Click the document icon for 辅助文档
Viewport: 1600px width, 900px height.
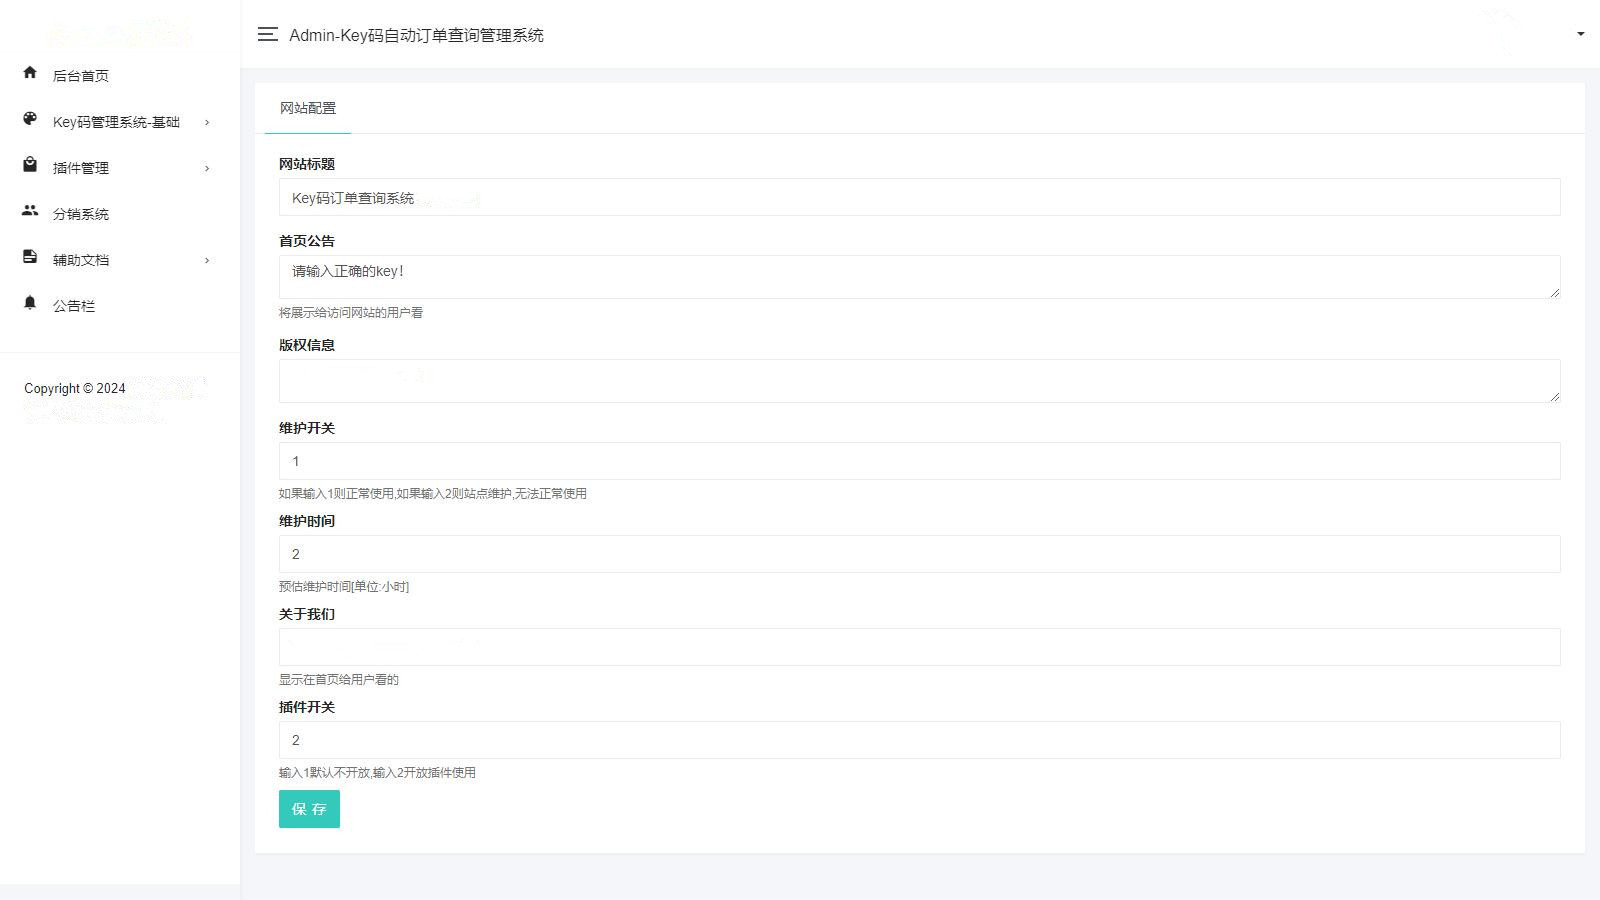[30, 257]
